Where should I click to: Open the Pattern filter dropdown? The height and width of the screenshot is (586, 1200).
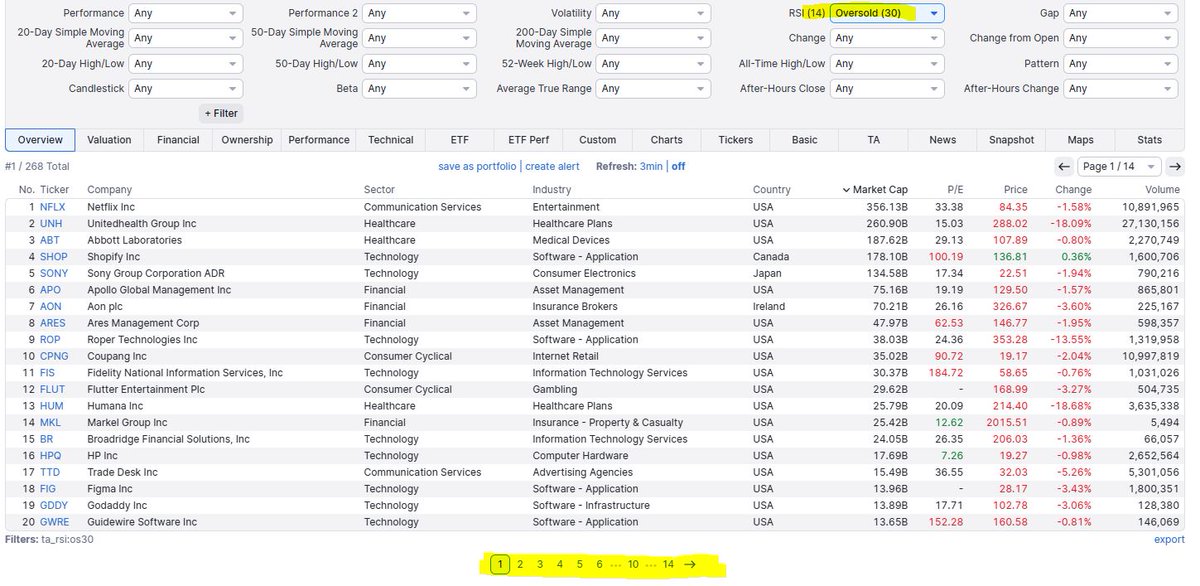pos(1121,63)
